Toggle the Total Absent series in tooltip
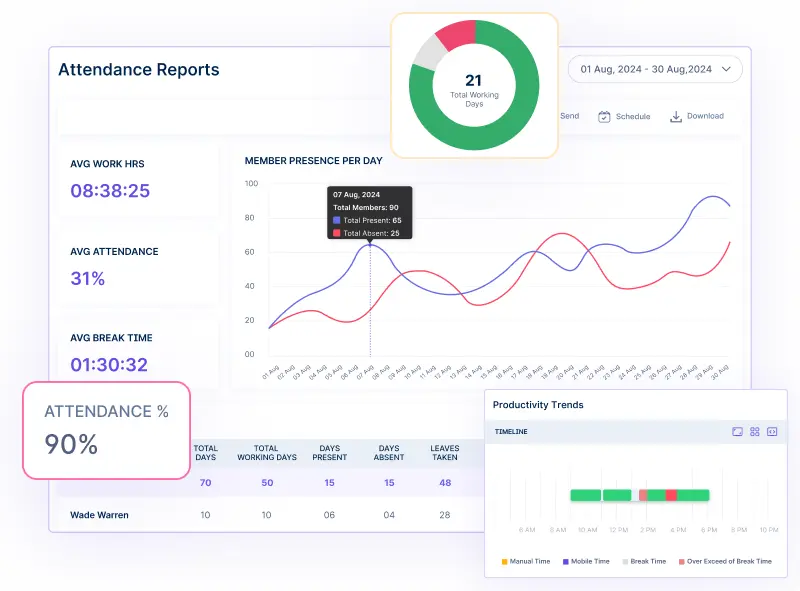800x591 pixels. (x=337, y=233)
